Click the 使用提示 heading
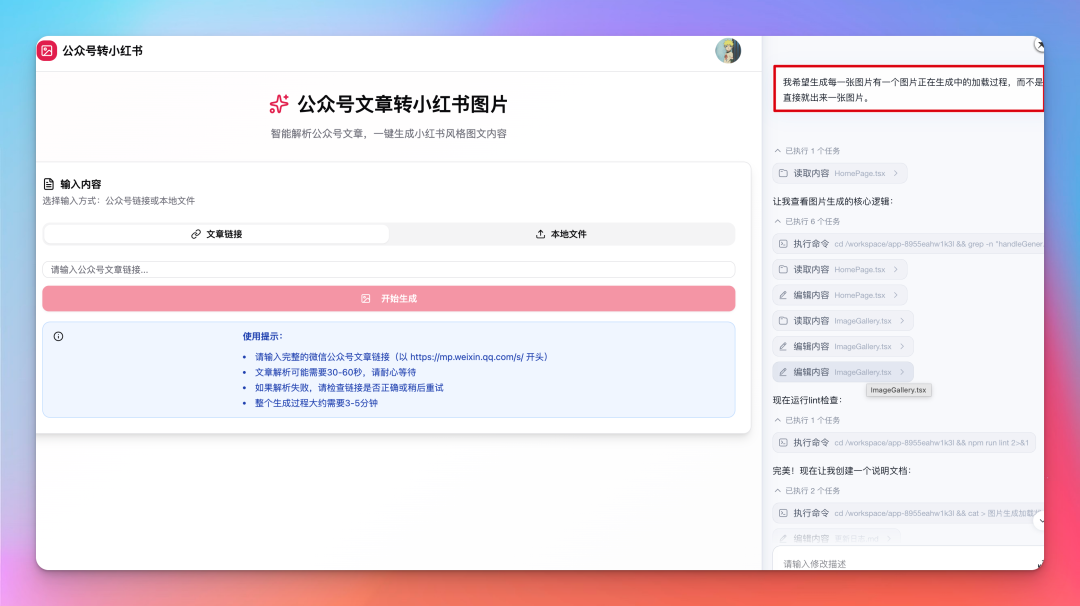The width and height of the screenshot is (1080, 606). (262, 337)
